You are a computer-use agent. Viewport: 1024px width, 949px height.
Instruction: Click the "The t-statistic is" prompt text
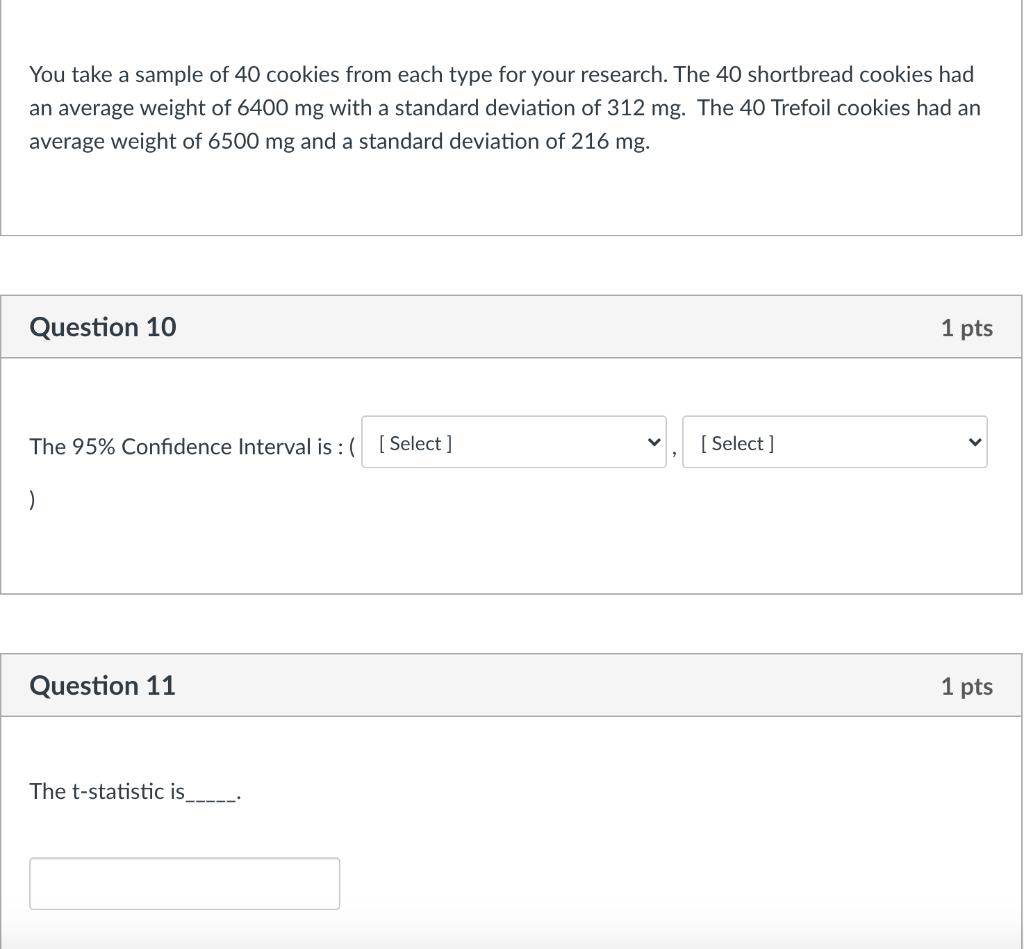click(x=107, y=791)
